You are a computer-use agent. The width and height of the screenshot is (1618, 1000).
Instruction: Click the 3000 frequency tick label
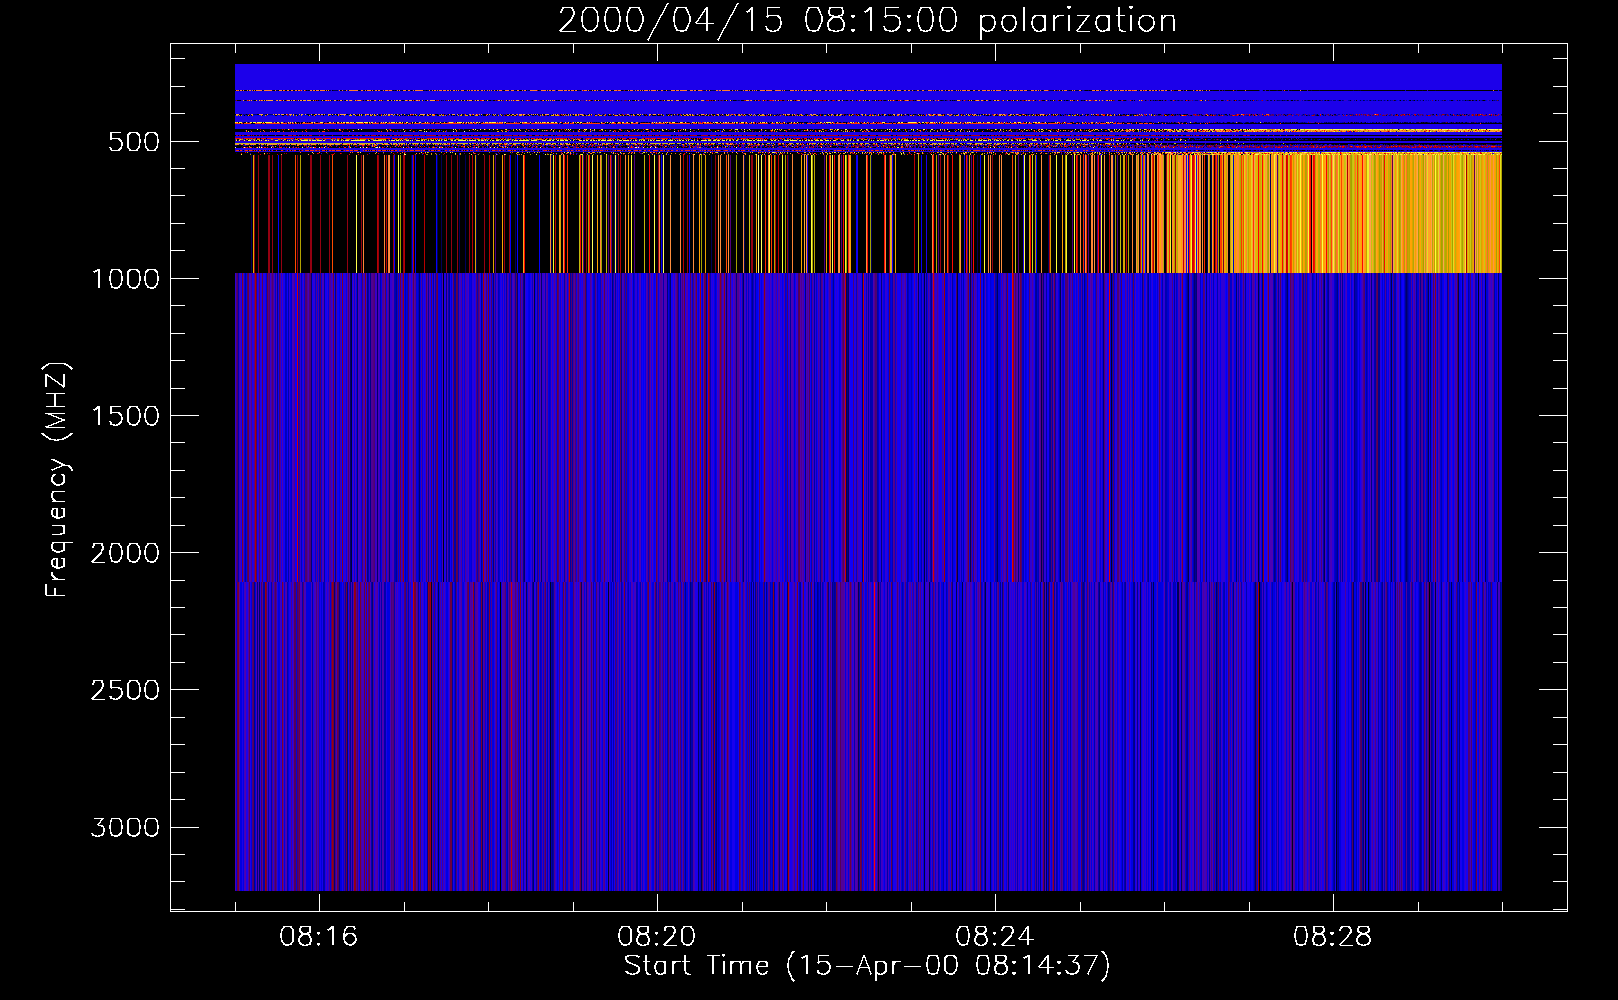[x=125, y=827]
